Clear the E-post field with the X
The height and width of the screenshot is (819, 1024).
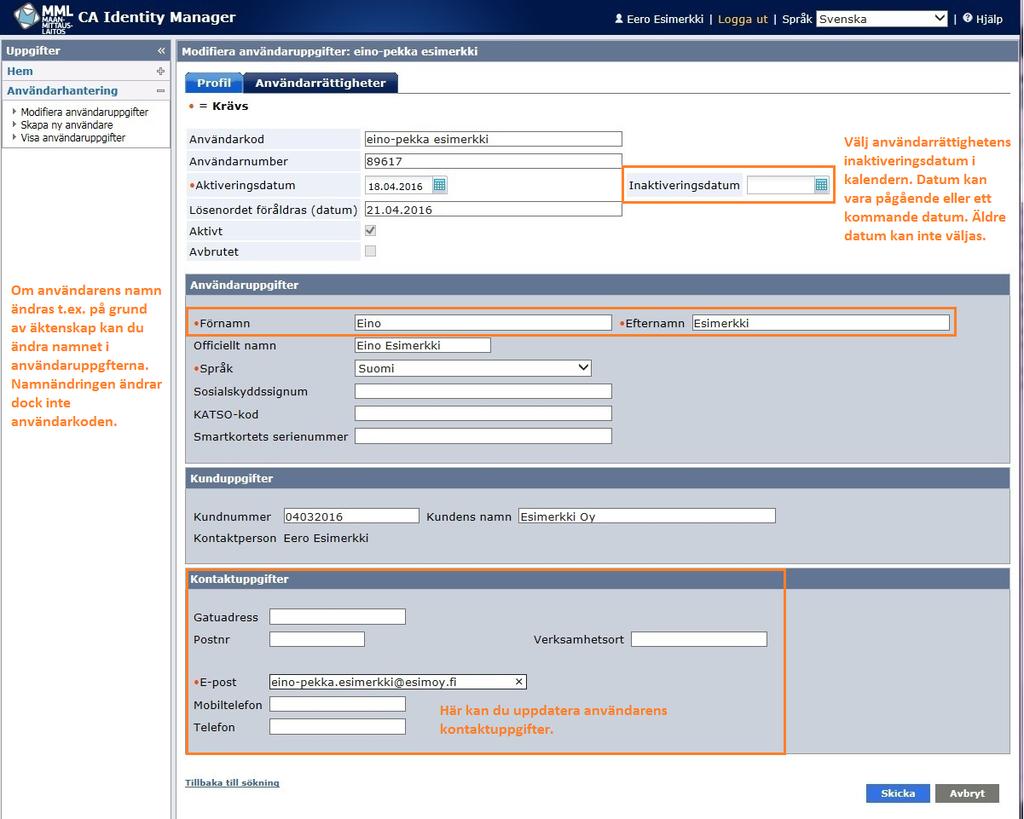pos(519,682)
